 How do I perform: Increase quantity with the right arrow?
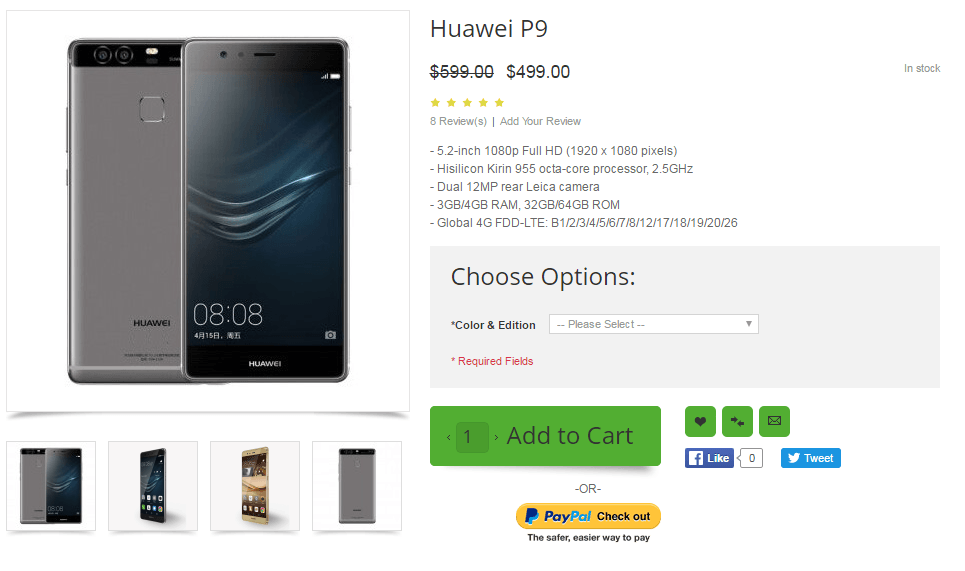tap(496, 437)
